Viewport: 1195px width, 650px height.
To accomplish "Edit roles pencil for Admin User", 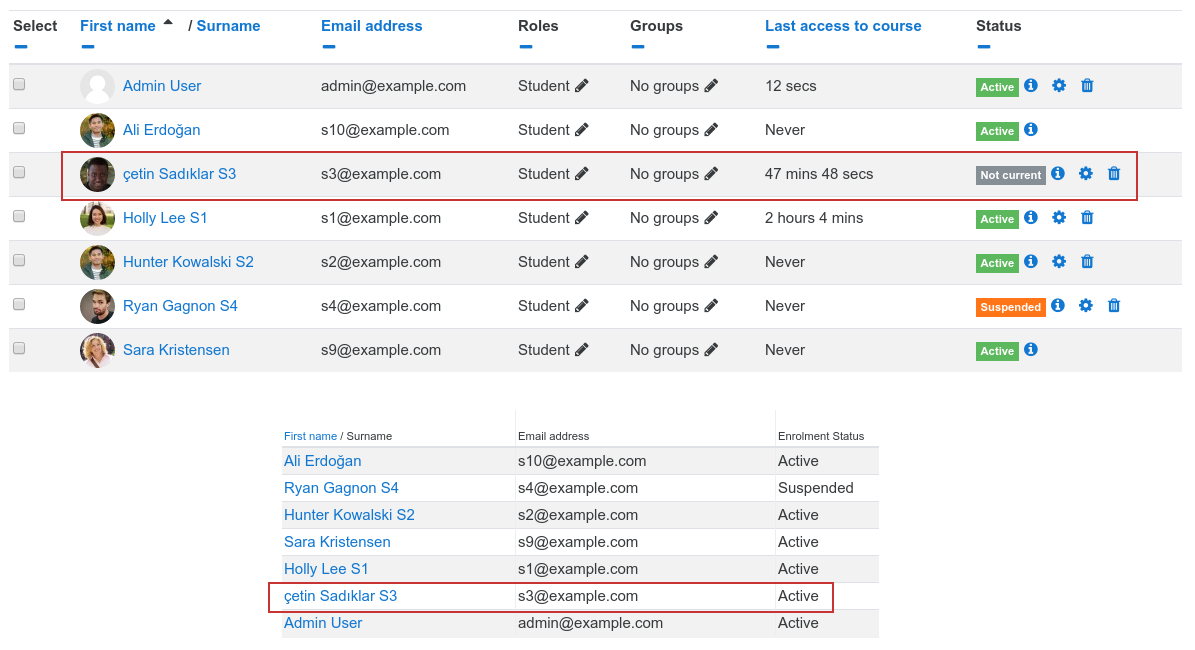I will click(581, 86).
